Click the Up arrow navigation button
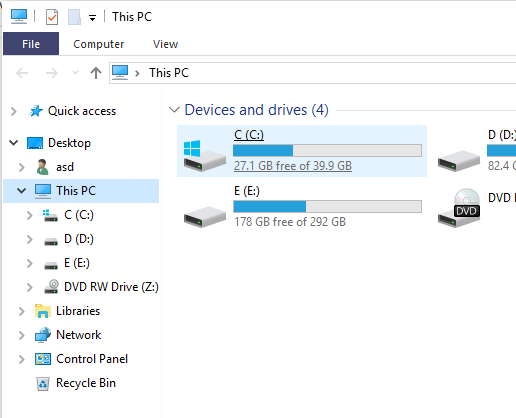The image size is (516, 418). (96, 73)
